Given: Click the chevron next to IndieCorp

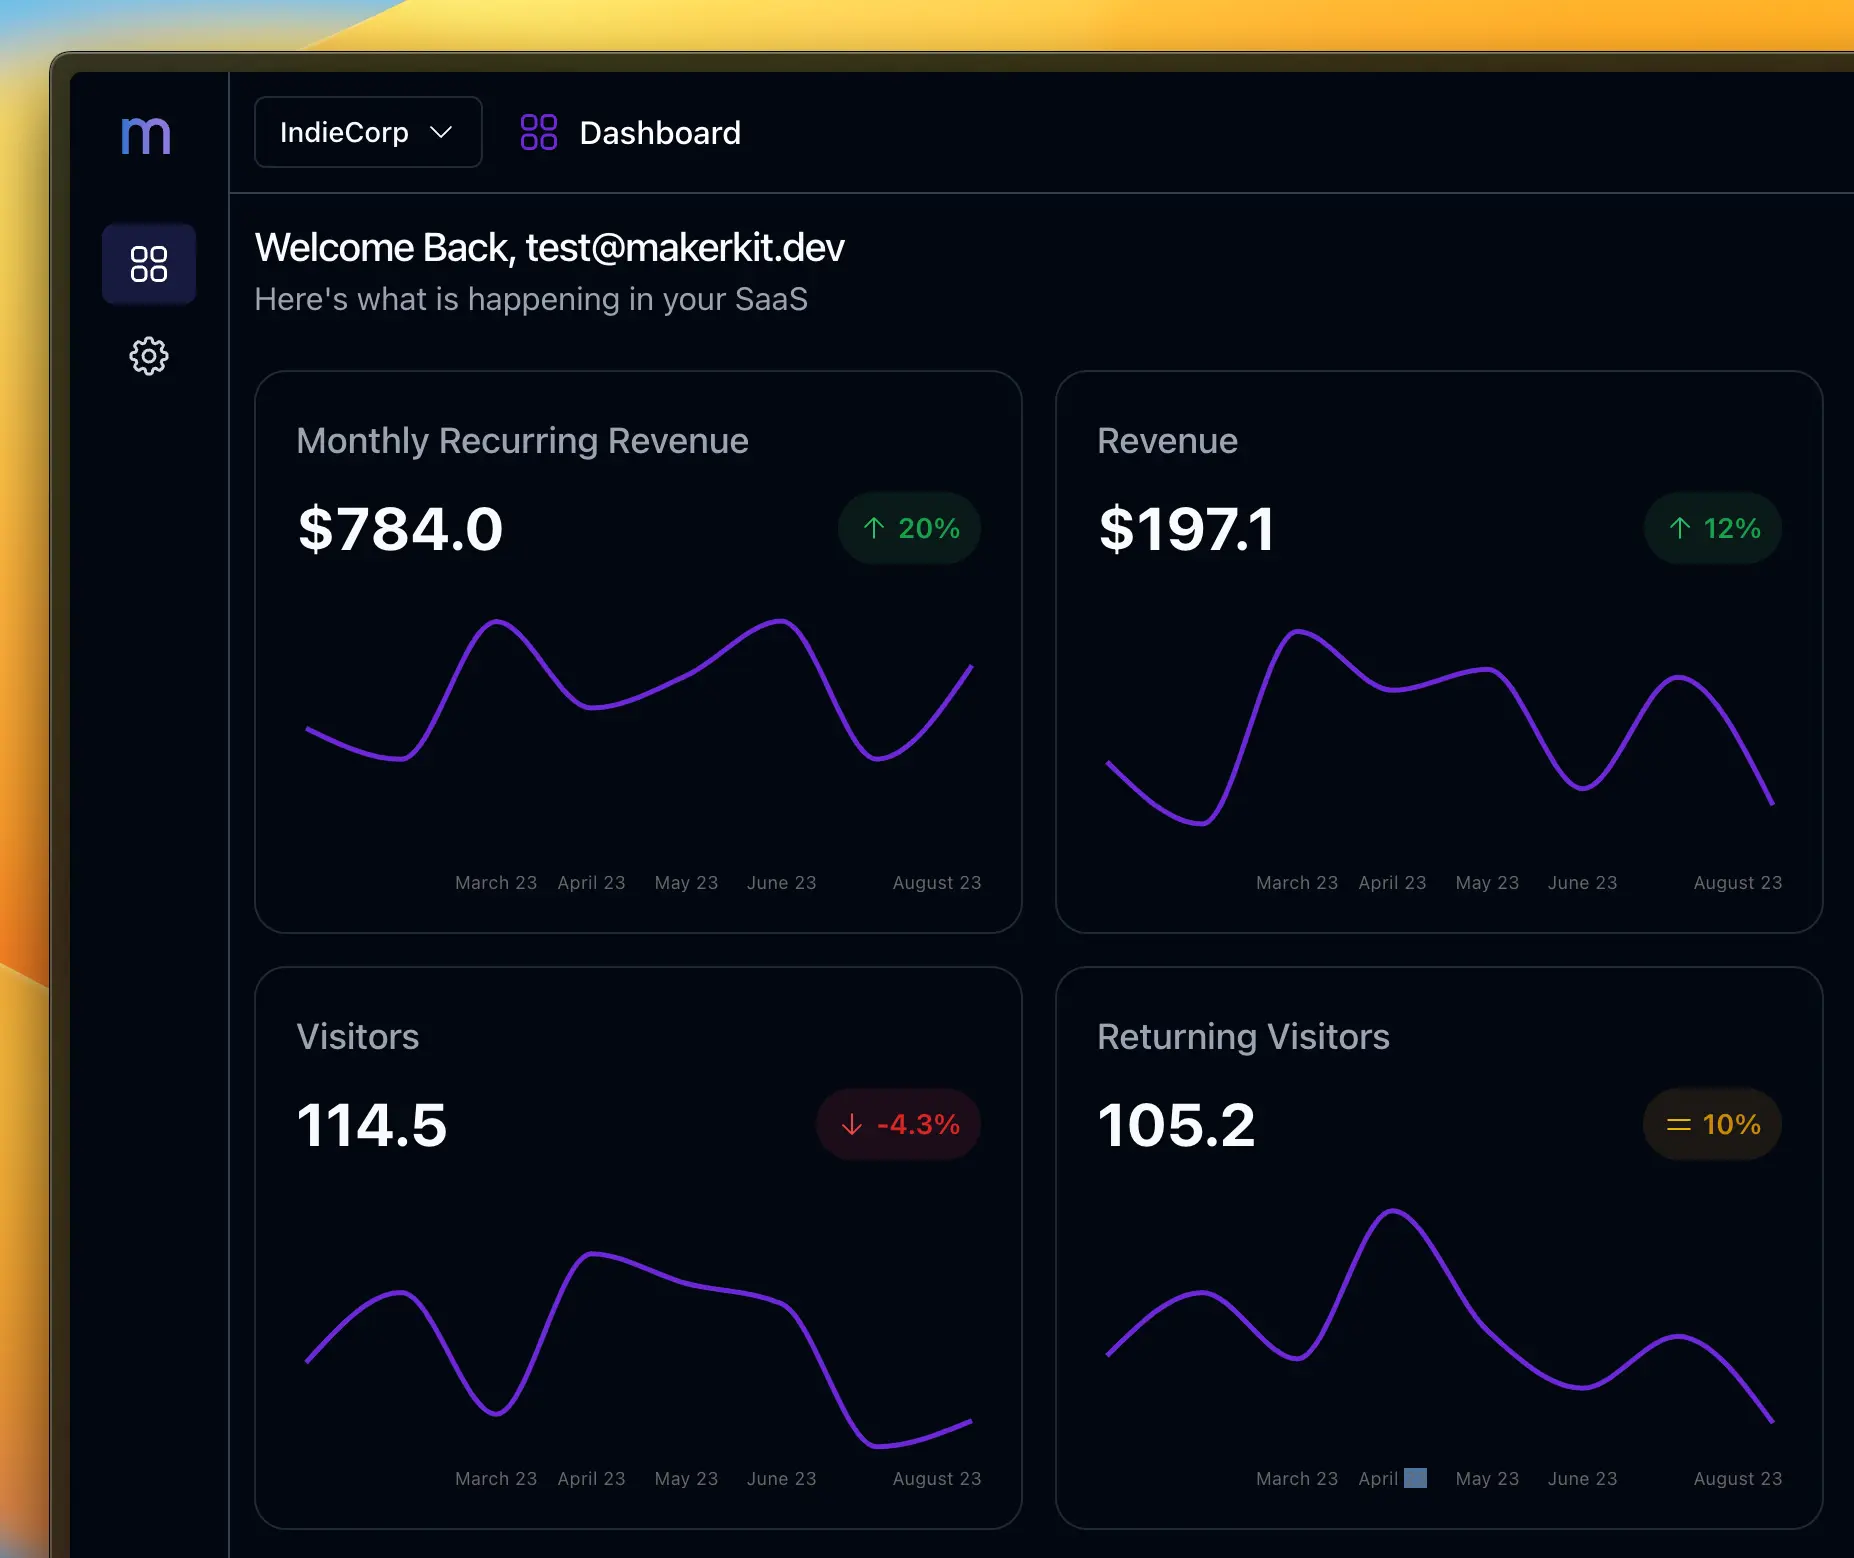Looking at the screenshot, I should pos(443,132).
